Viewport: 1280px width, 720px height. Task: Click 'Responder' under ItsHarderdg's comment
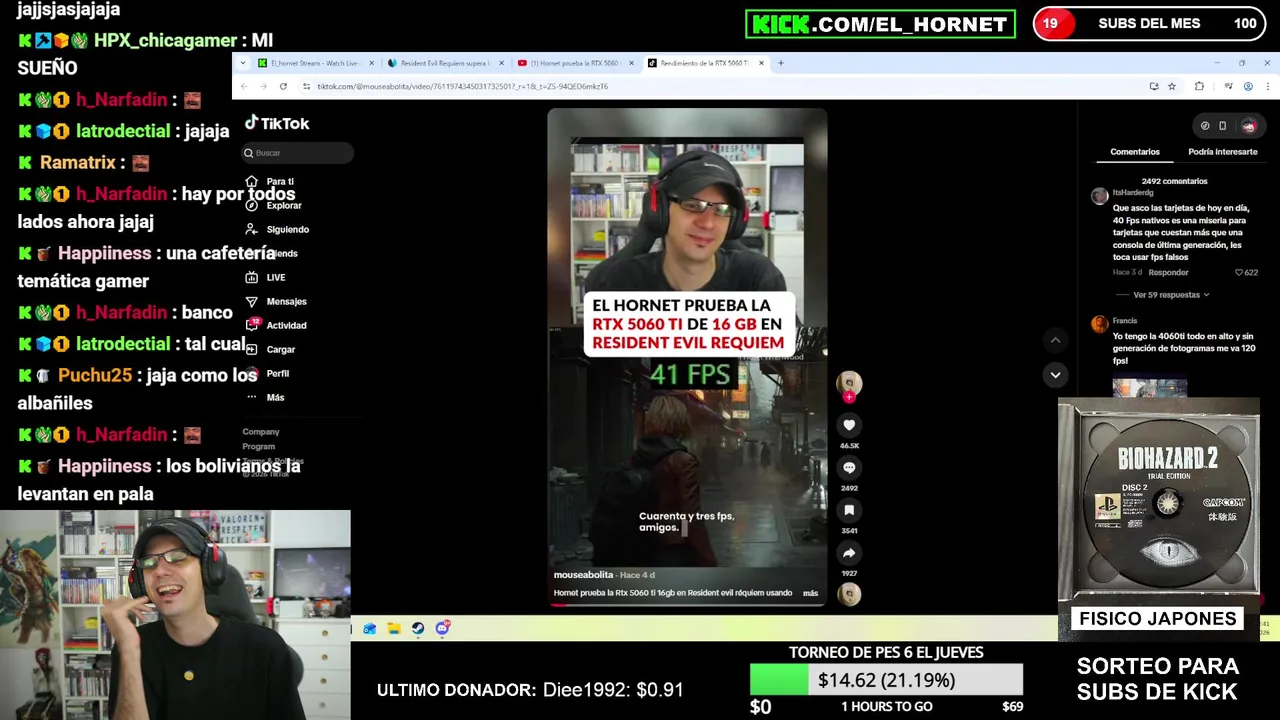[x=1168, y=272]
